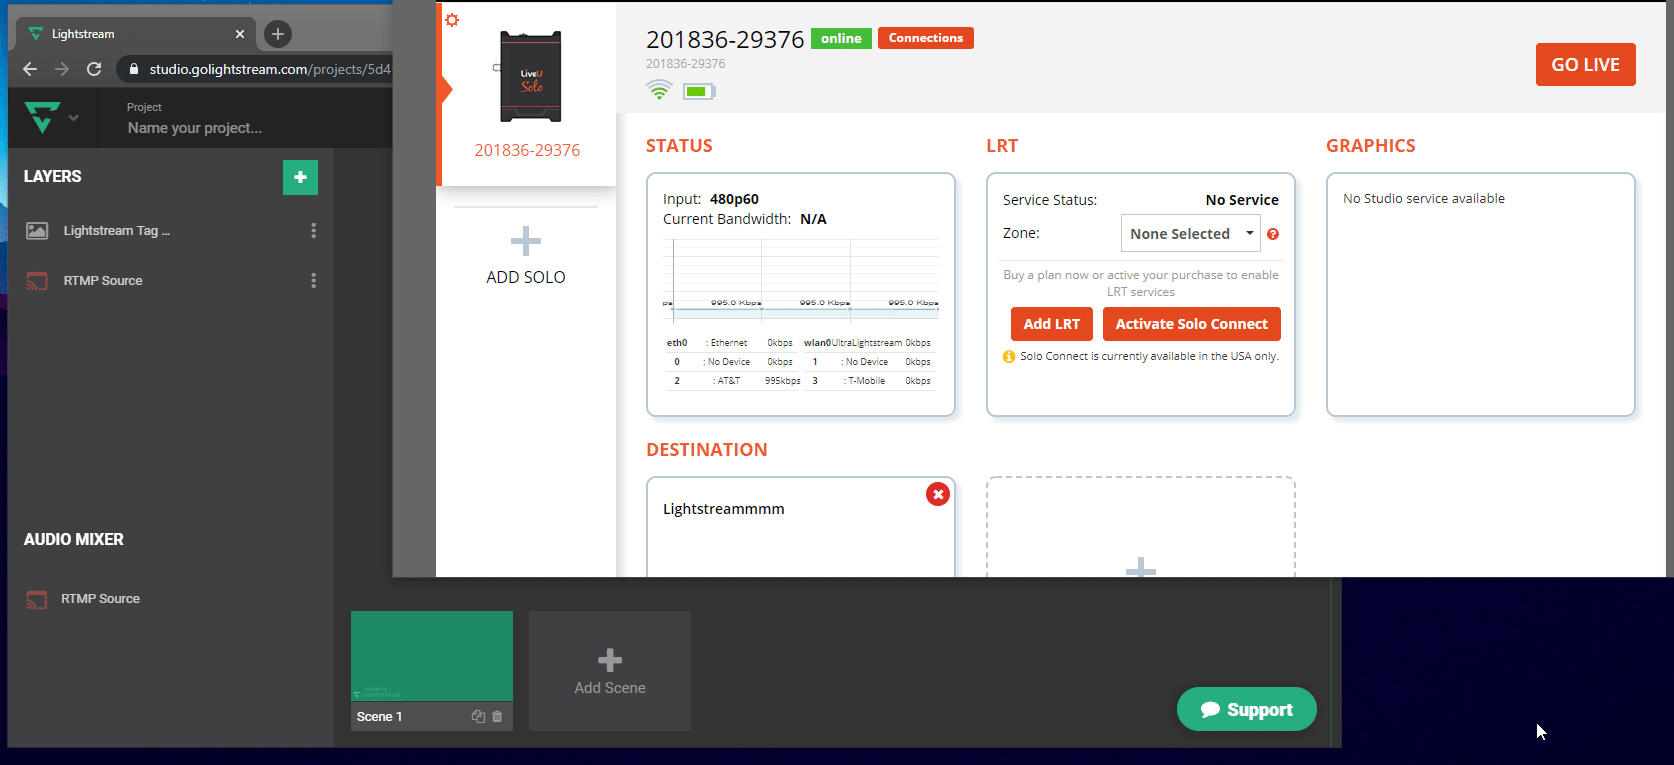Click the bandwidth graph in Status
Image resolution: width=1674 pixels, height=765 pixels.
coord(801,279)
